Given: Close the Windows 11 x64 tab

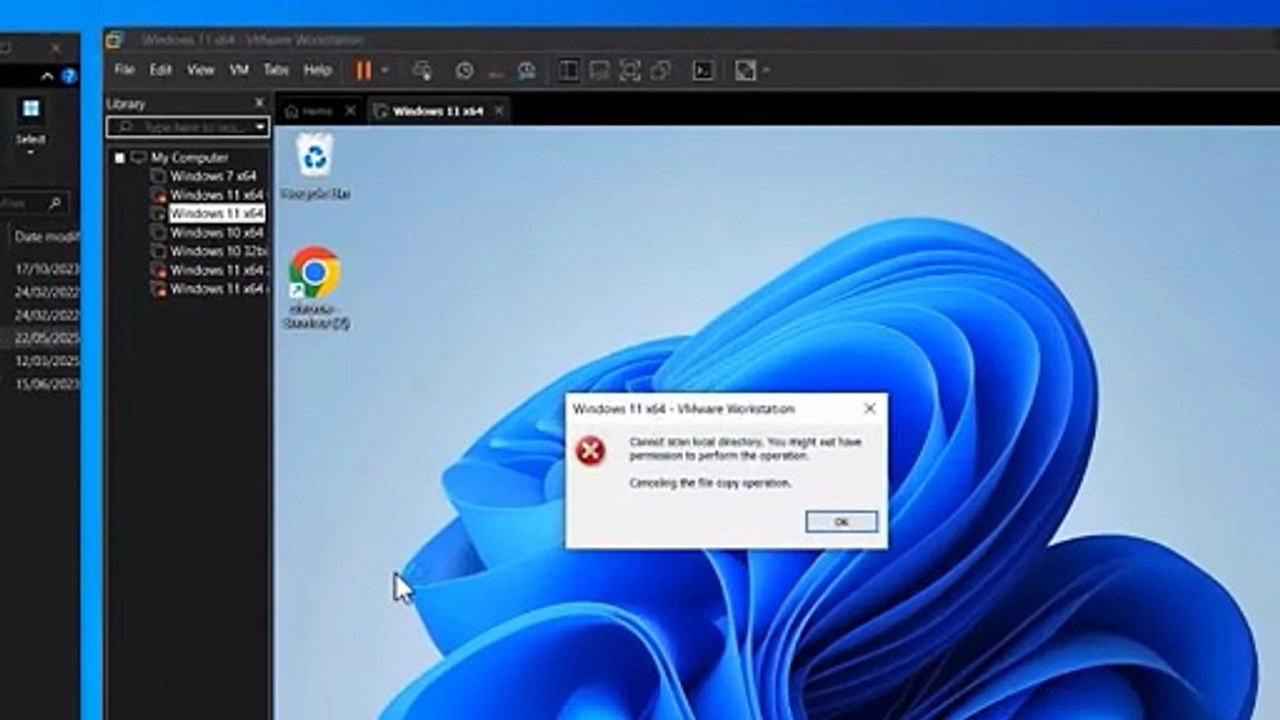Looking at the screenshot, I should click(498, 111).
